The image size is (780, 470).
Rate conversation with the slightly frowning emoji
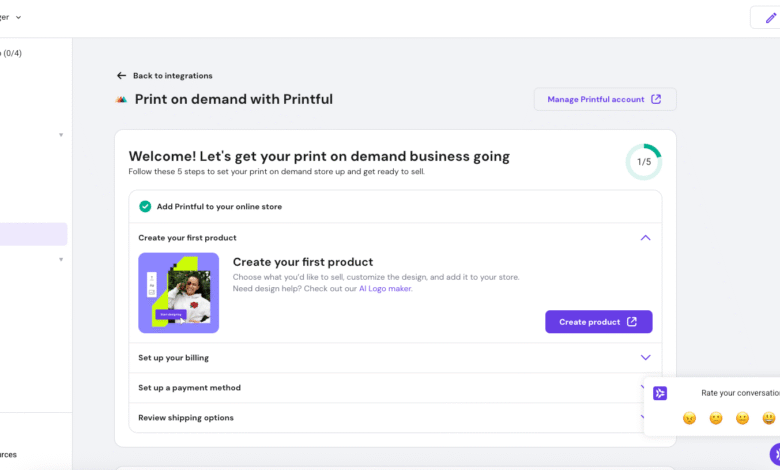(x=716, y=418)
